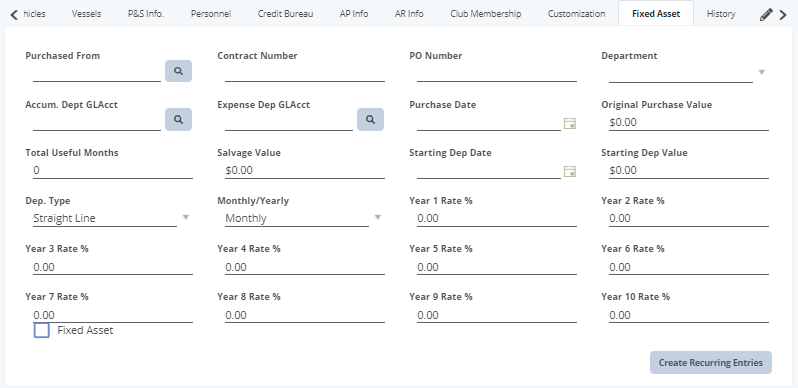The image size is (798, 388).
Task: Click the Accum. Dept GLAcct lookup icon
Action: (178, 119)
